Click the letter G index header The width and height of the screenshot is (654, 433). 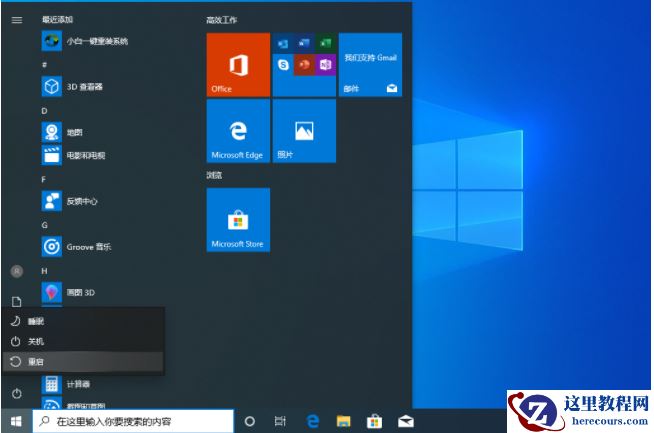tap(45, 225)
